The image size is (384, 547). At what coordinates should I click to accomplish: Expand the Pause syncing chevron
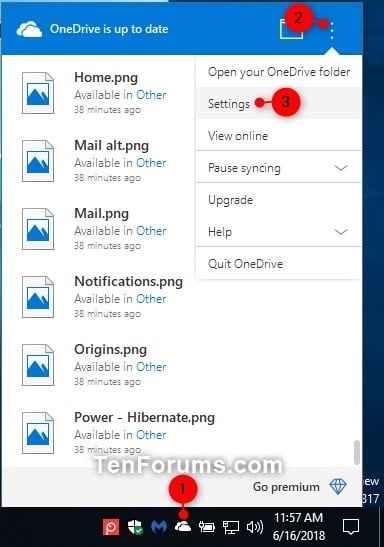click(x=341, y=168)
